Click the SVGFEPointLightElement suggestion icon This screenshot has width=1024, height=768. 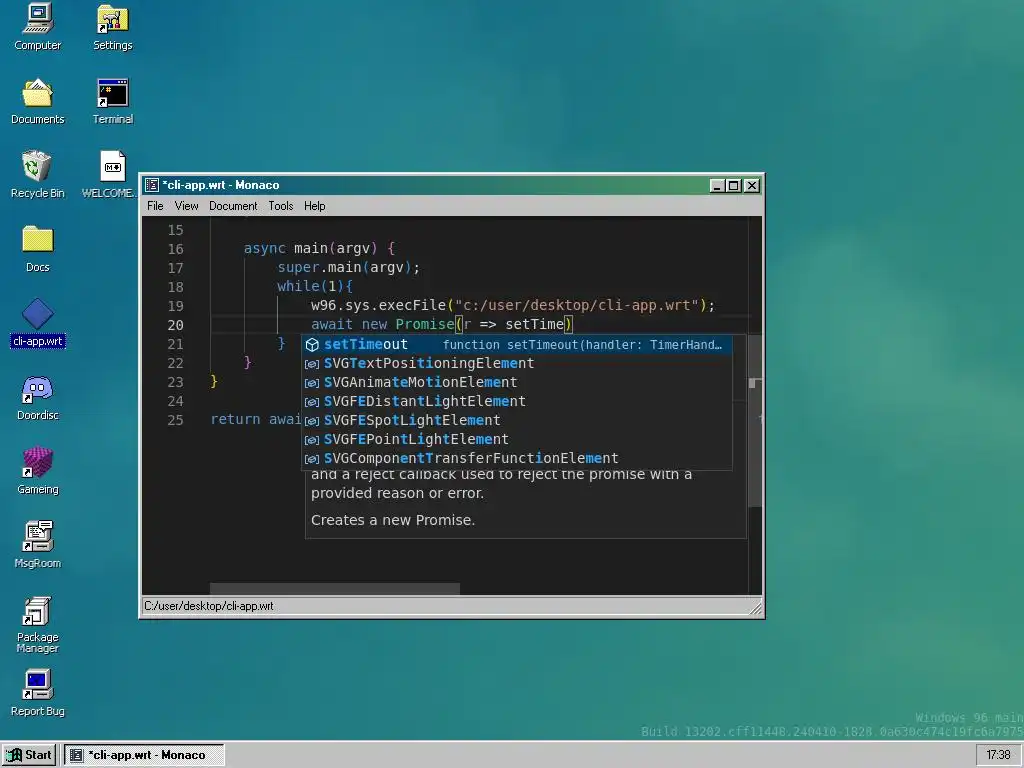point(312,440)
